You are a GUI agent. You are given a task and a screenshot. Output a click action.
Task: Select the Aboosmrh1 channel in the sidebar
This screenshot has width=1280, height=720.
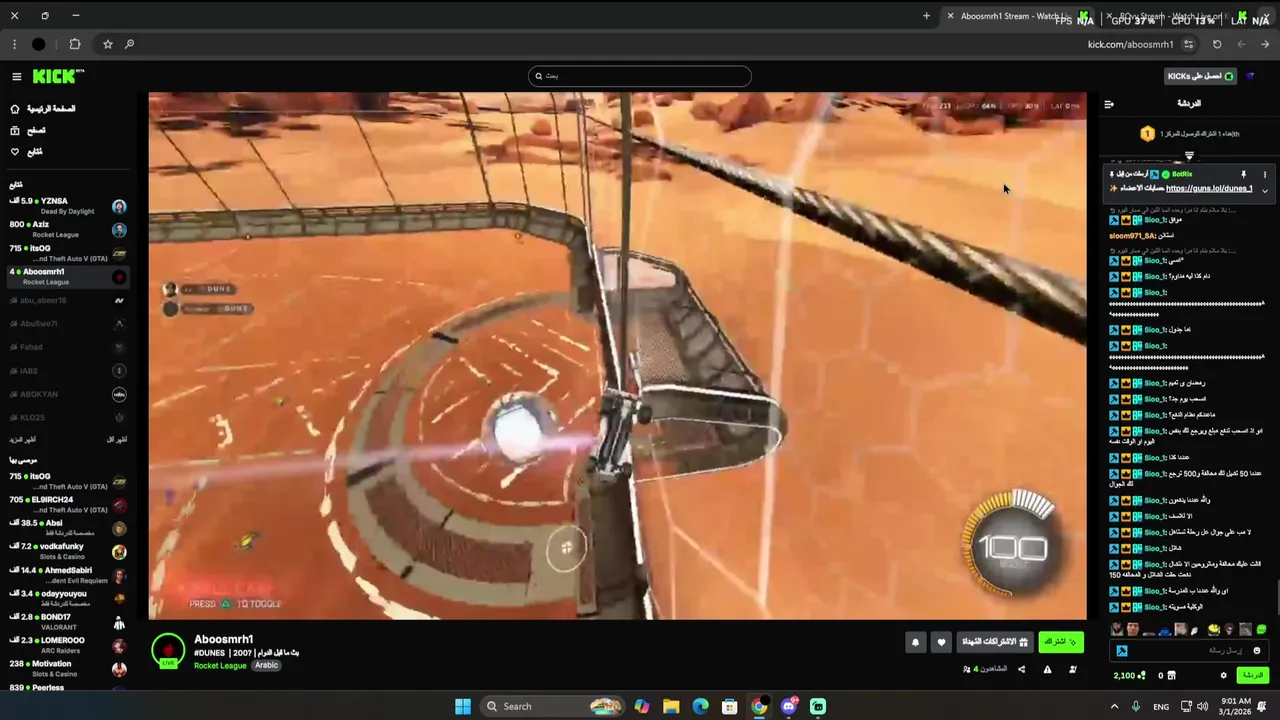click(68, 276)
